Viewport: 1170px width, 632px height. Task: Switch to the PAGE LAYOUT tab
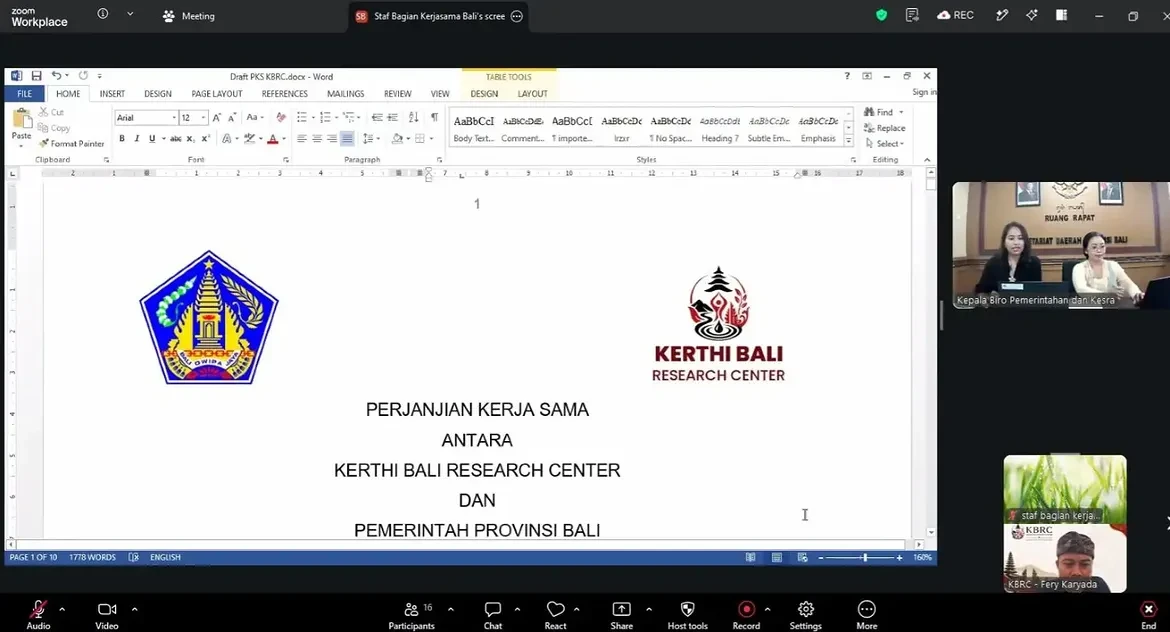pyautogui.click(x=216, y=94)
